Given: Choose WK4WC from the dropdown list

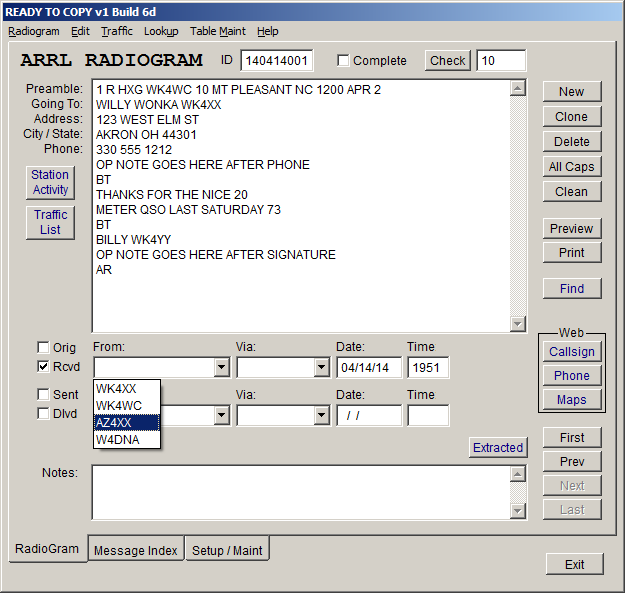Looking at the screenshot, I should [x=127, y=406].
